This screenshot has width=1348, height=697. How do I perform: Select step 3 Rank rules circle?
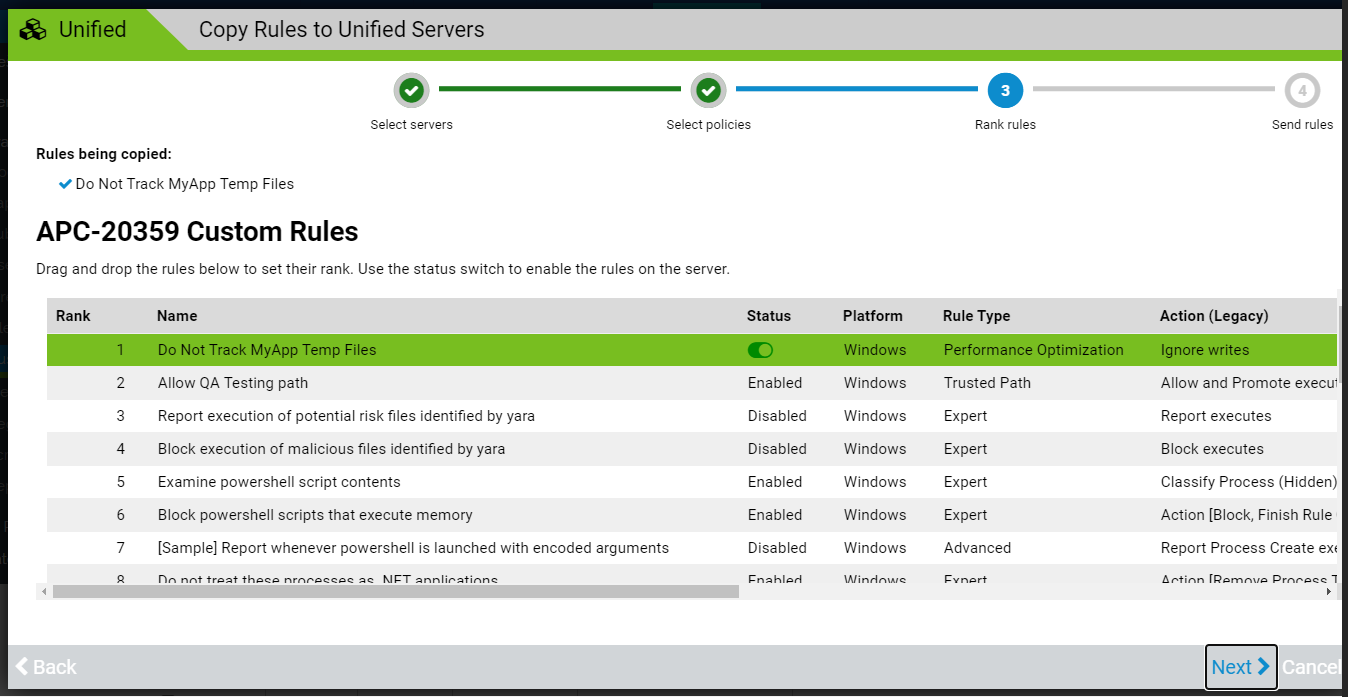point(1004,90)
